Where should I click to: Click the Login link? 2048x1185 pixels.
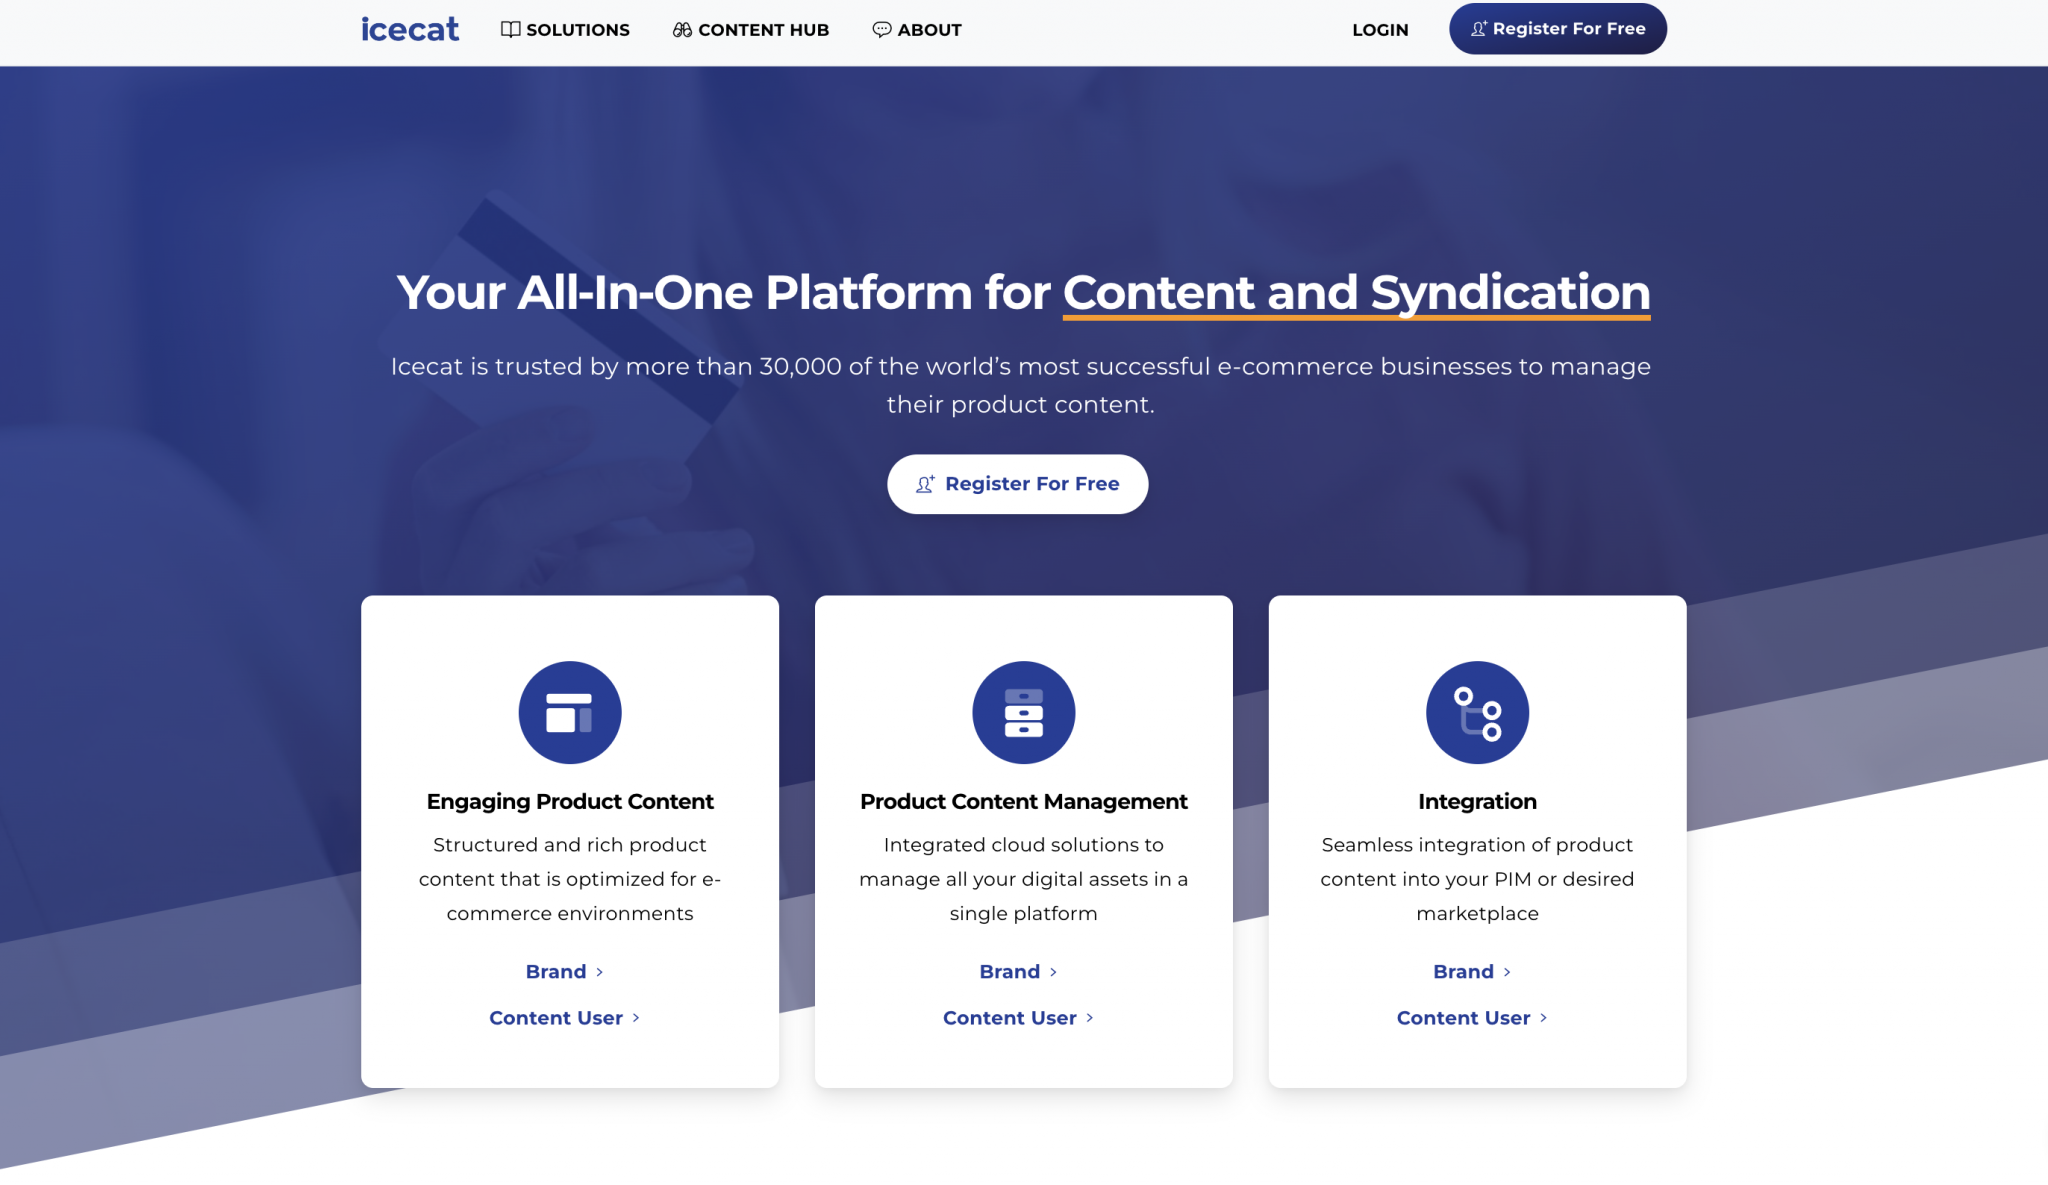1380,30
